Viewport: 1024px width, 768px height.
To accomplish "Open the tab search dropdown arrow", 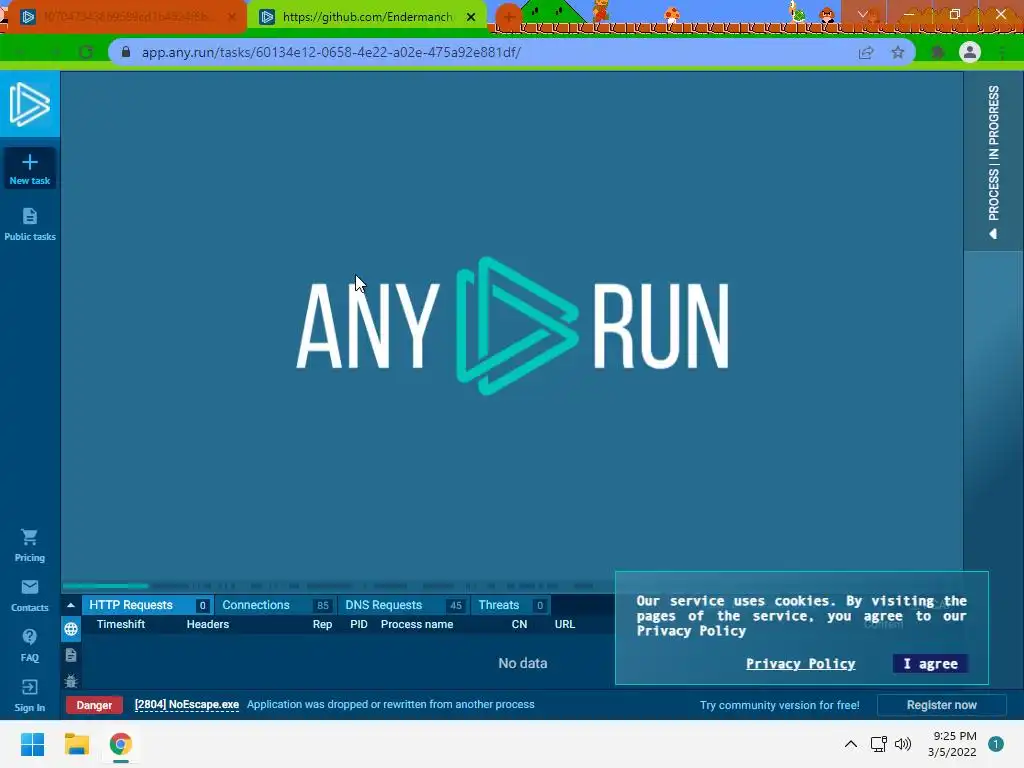I will click(x=863, y=14).
